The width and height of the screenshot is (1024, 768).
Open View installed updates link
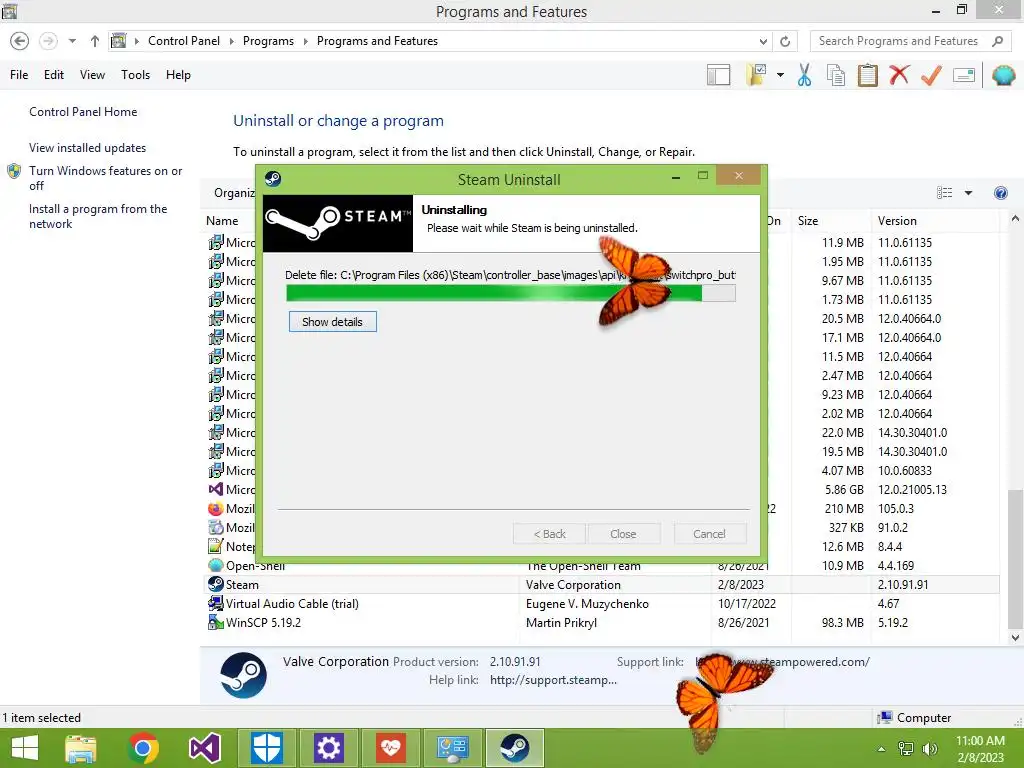coord(88,148)
